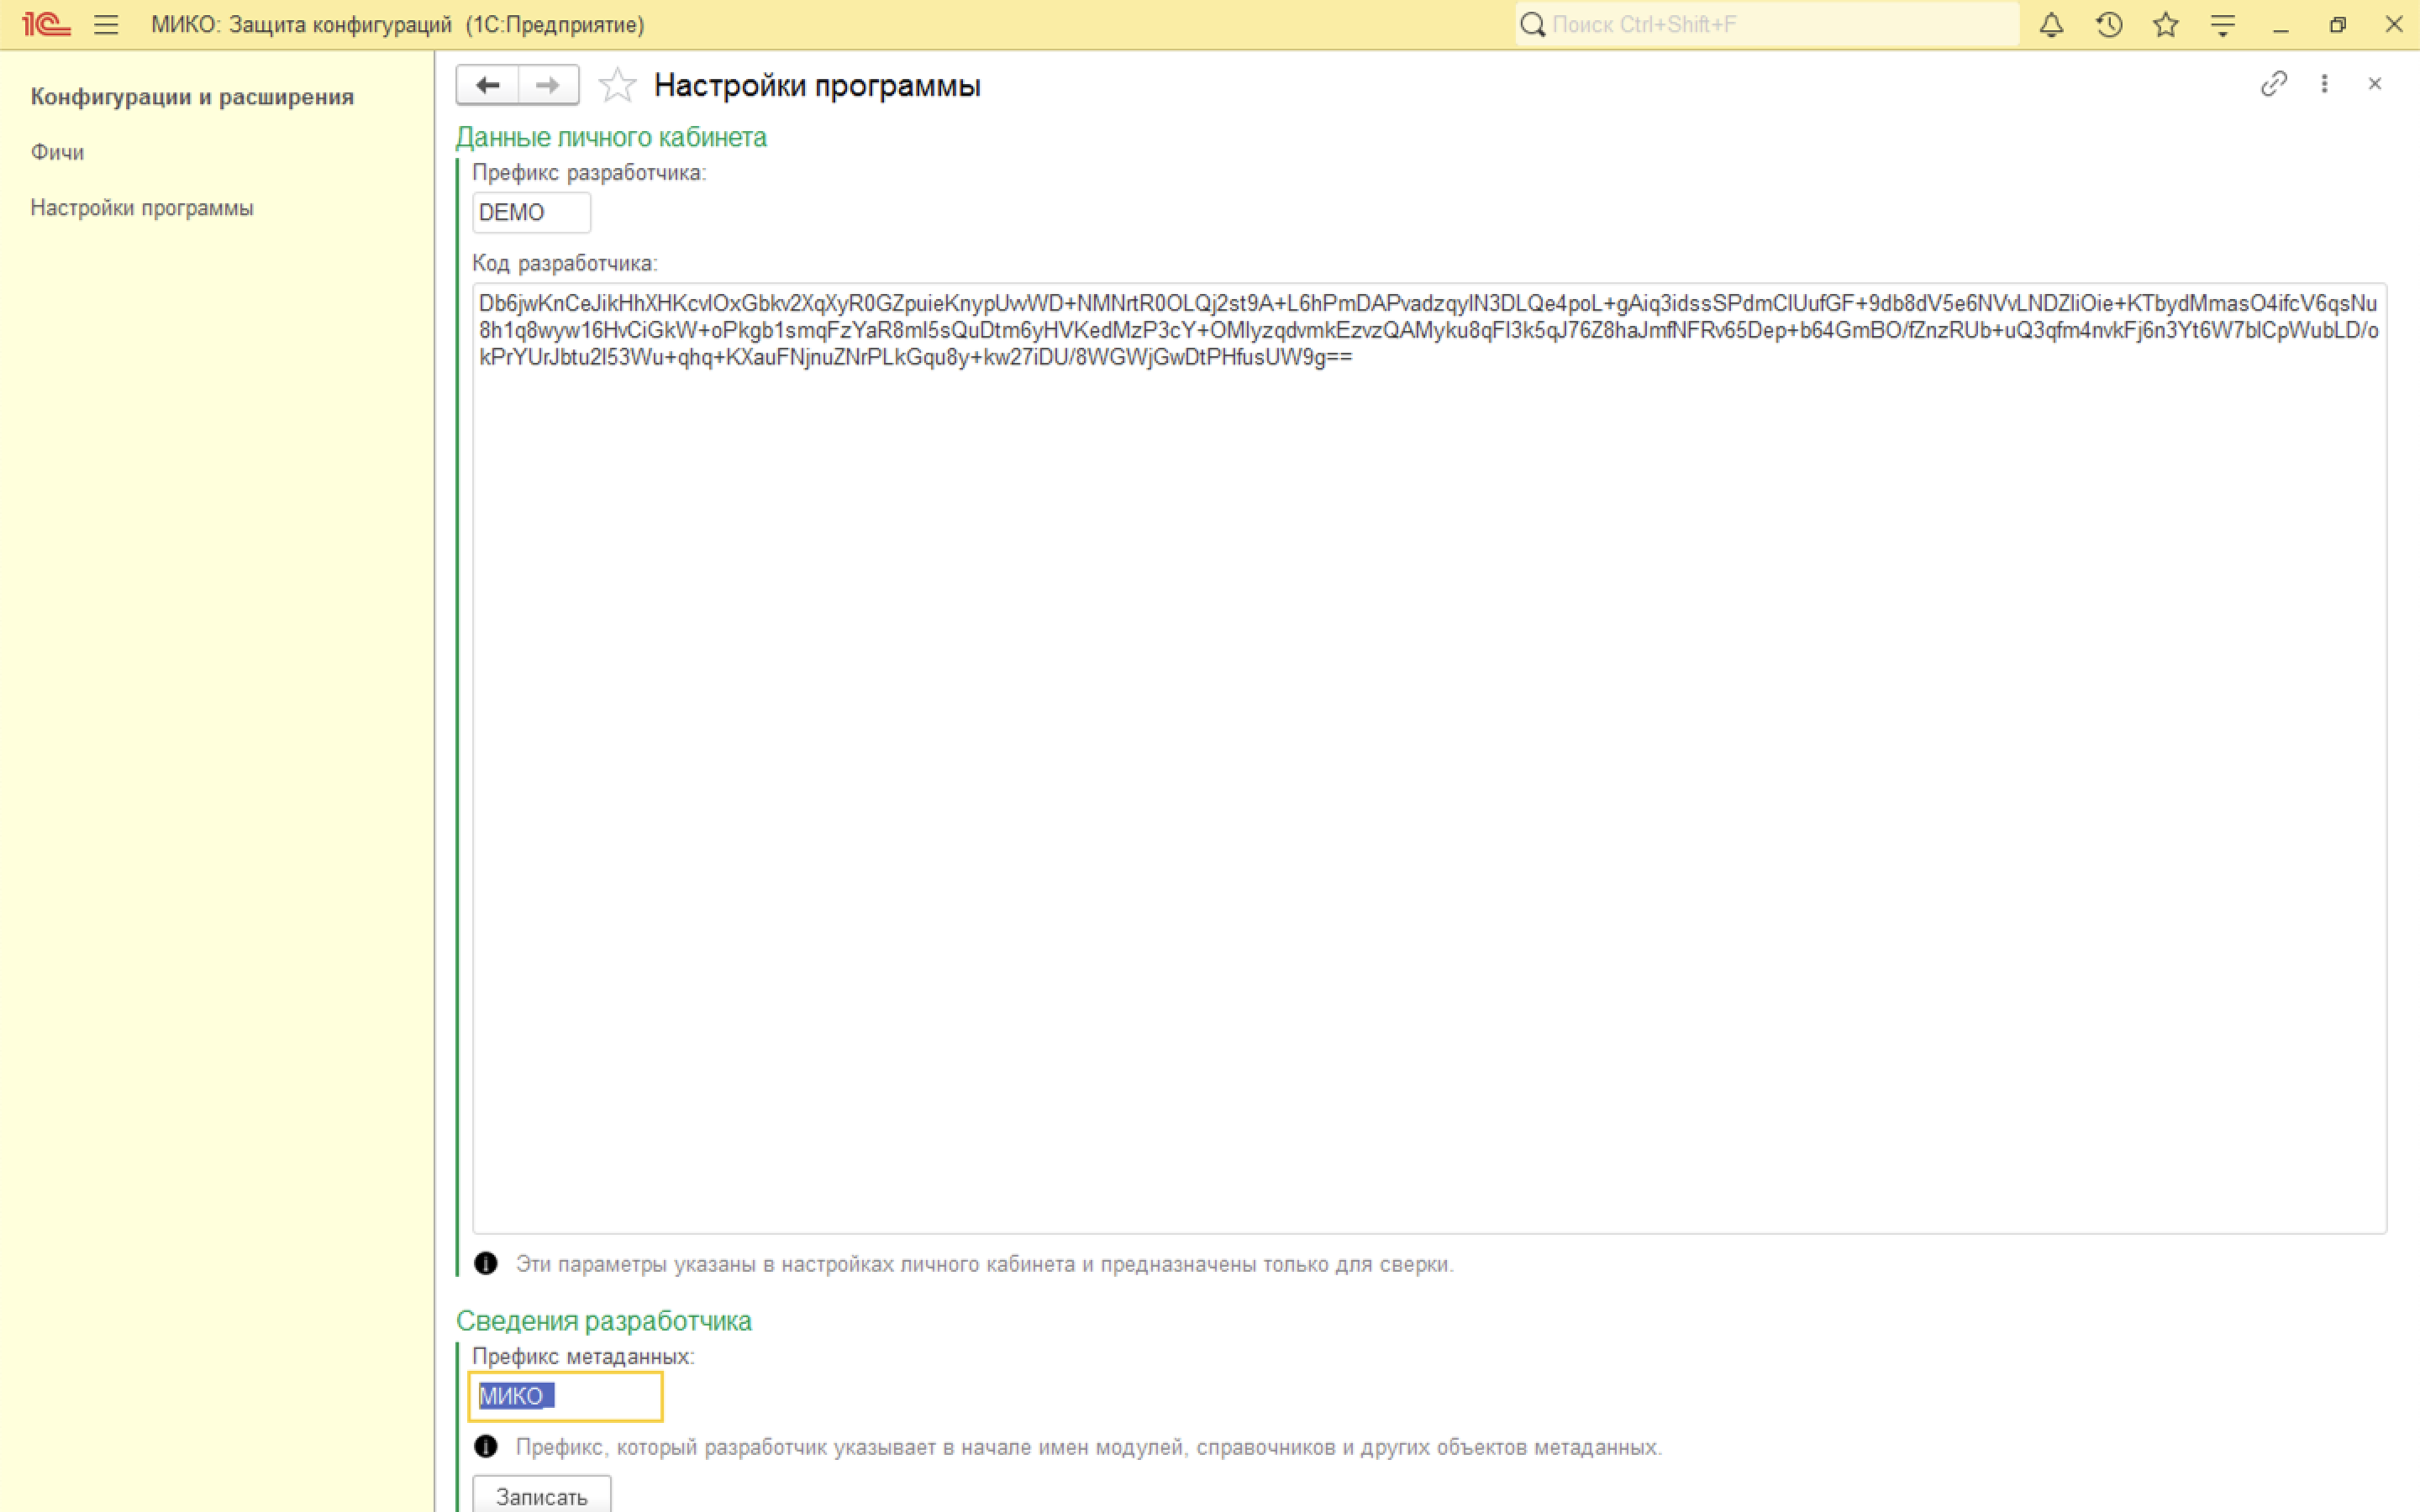Restore down the application window
Viewport: 2420px width, 1512px height.
click(x=2337, y=25)
